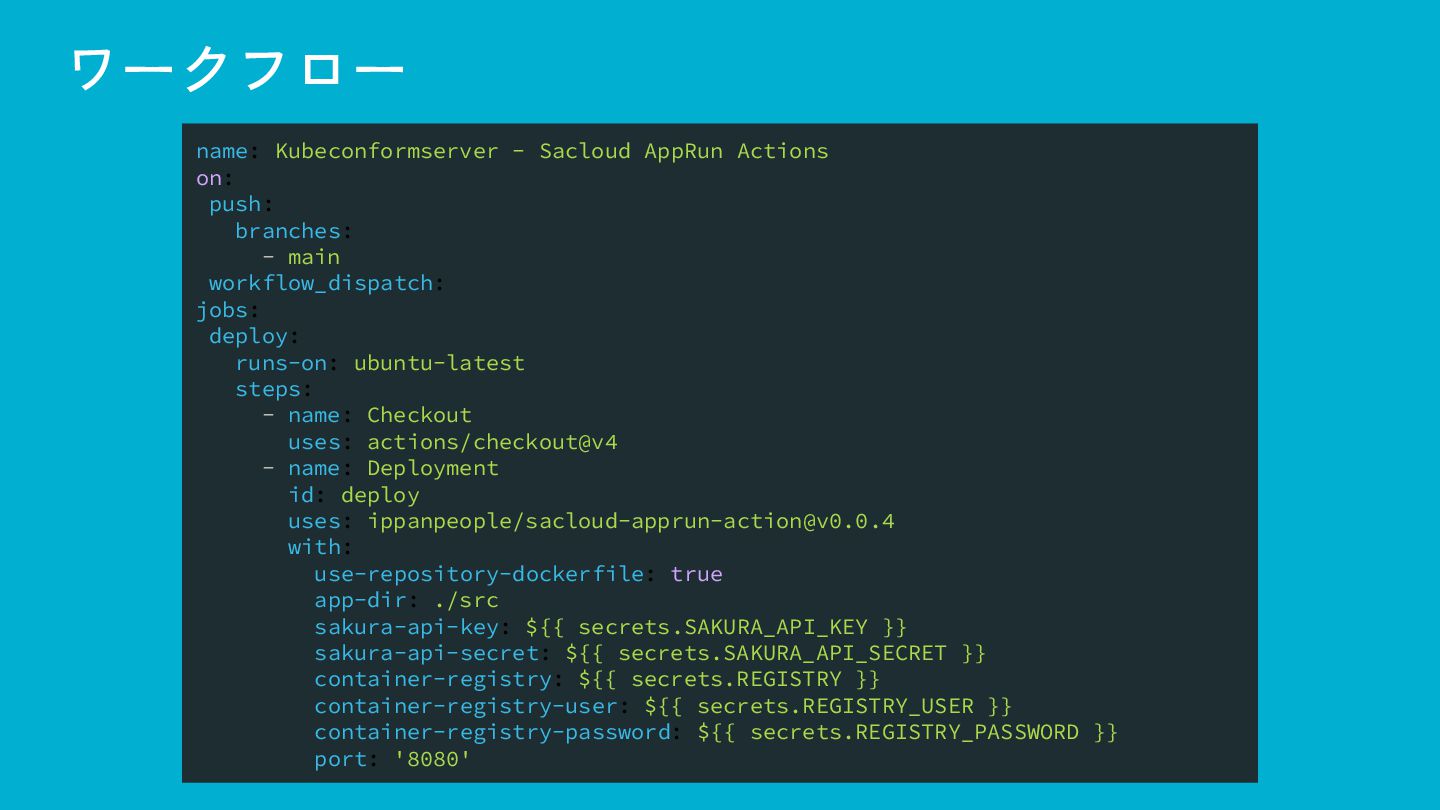The height and width of the screenshot is (810, 1440).
Task: Click the 'container-registry-user' key
Action: click(x=466, y=706)
